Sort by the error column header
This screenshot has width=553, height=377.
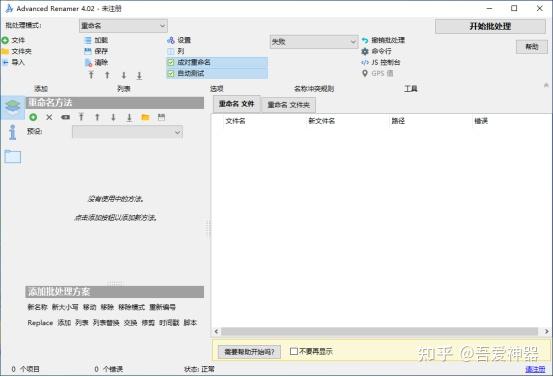(x=481, y=121)
